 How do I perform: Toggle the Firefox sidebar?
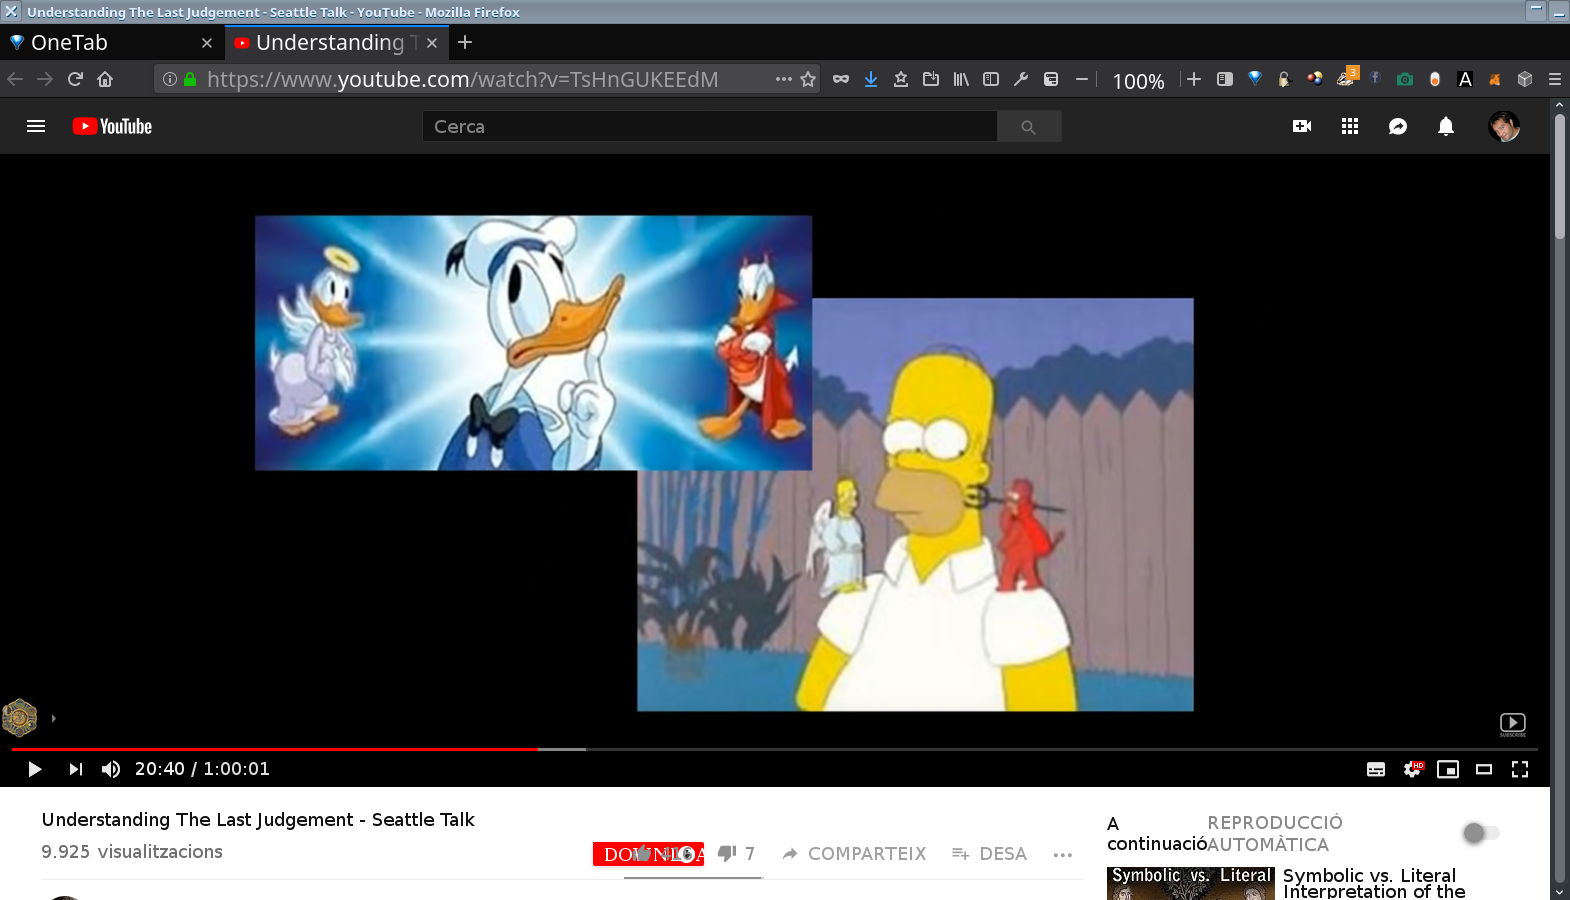tap(991, 79)
